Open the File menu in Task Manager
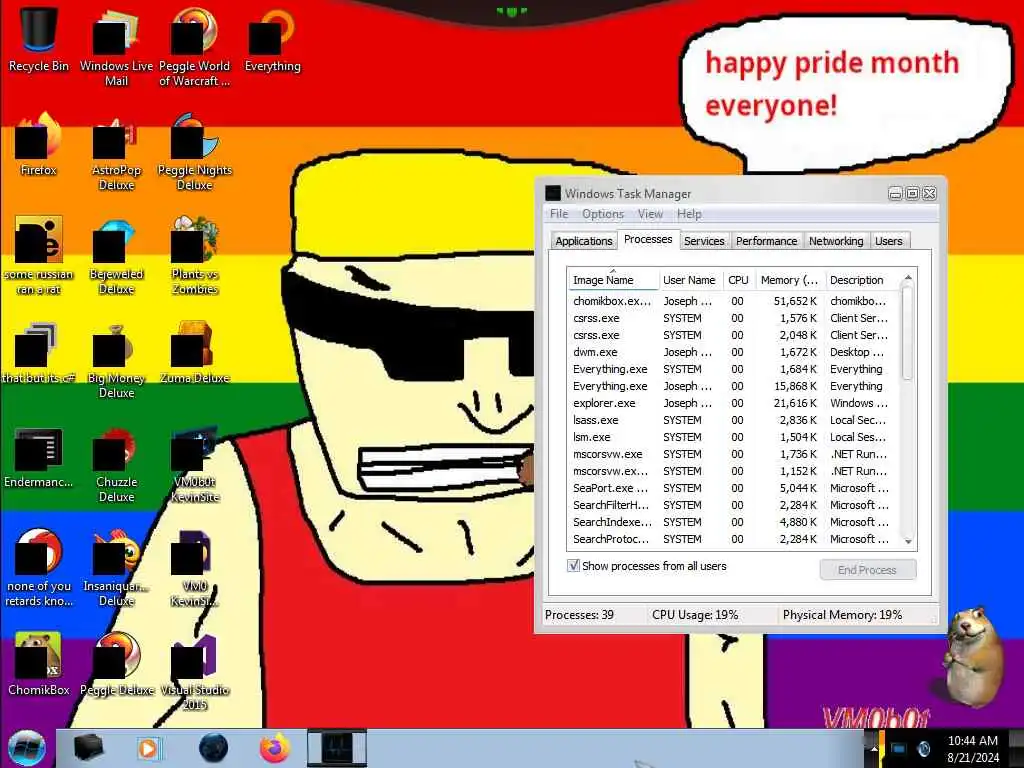Image resolution: width=1024 pixels, height=768 pixels. click(559, 214)
